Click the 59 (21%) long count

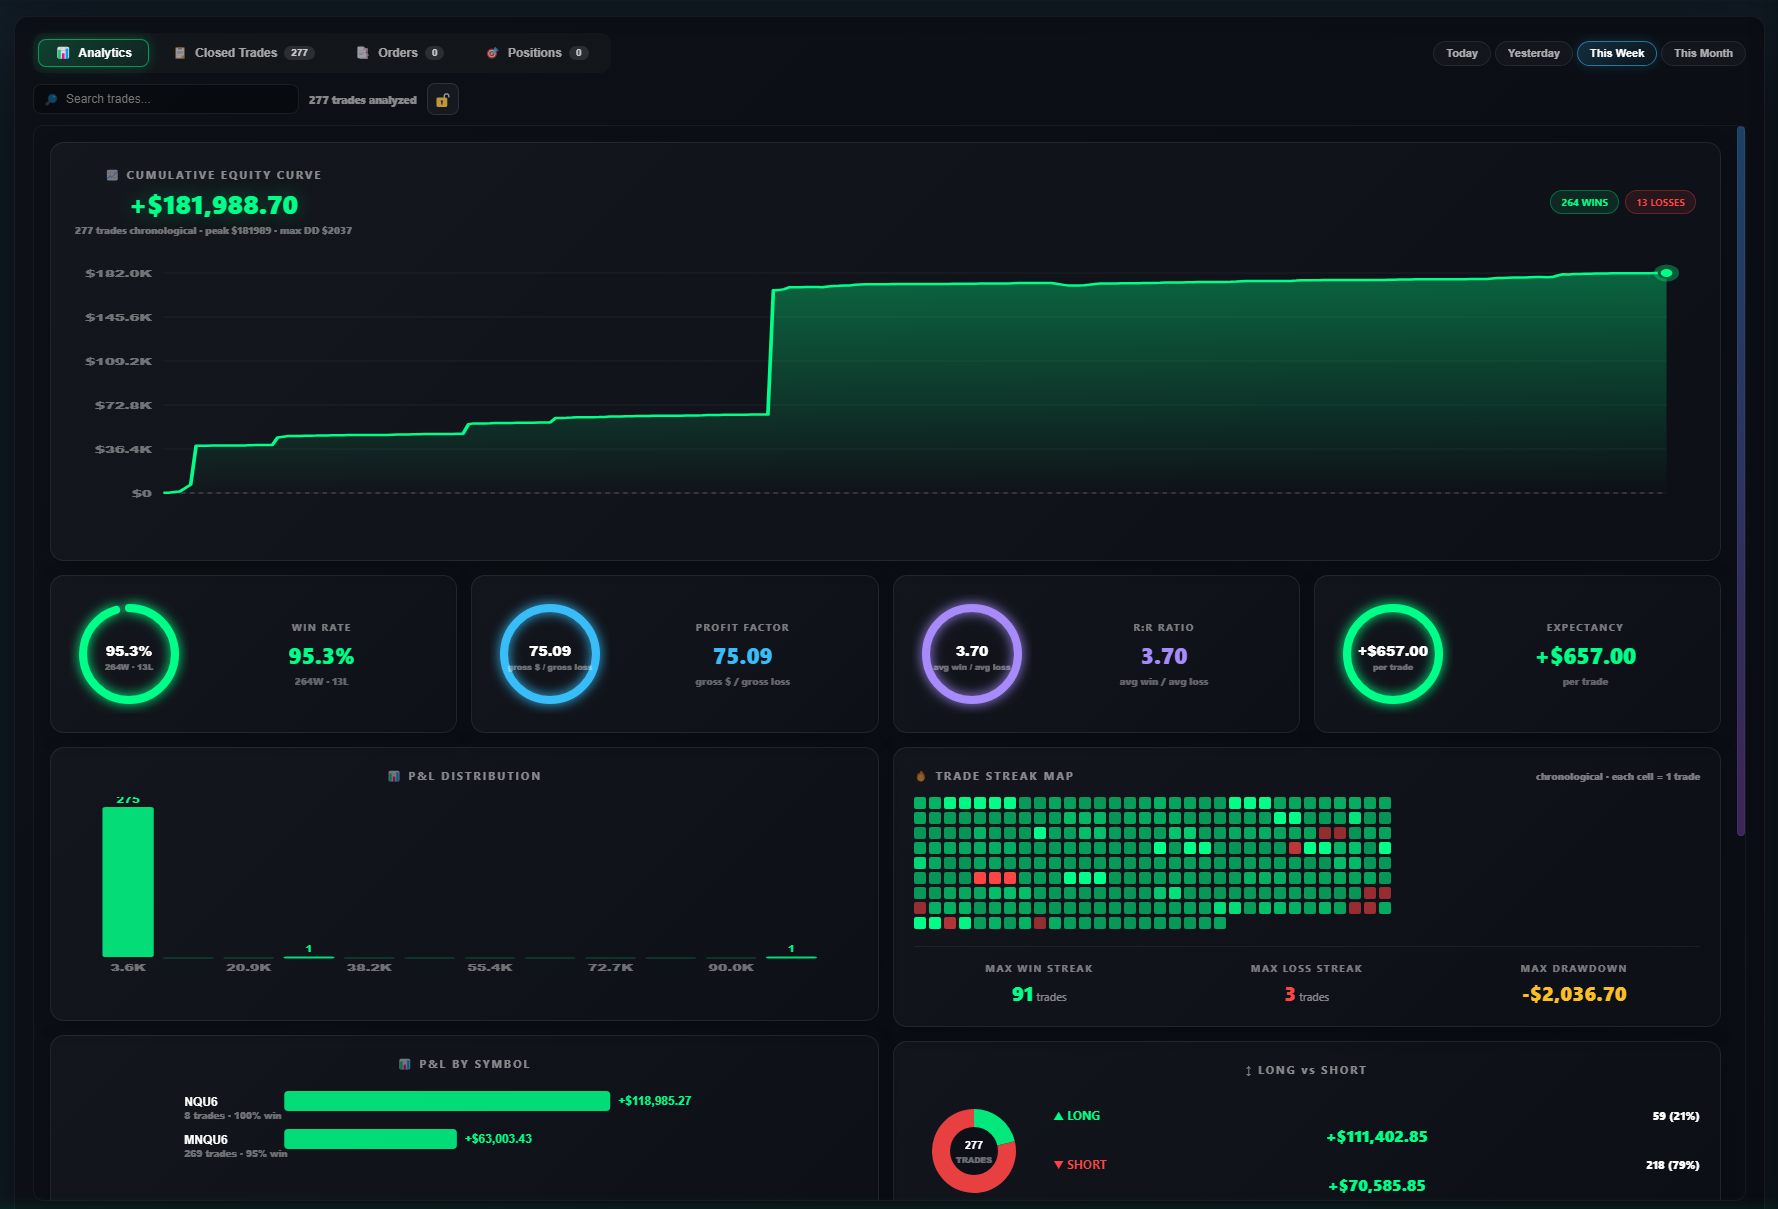(x=1676, y=1116)
